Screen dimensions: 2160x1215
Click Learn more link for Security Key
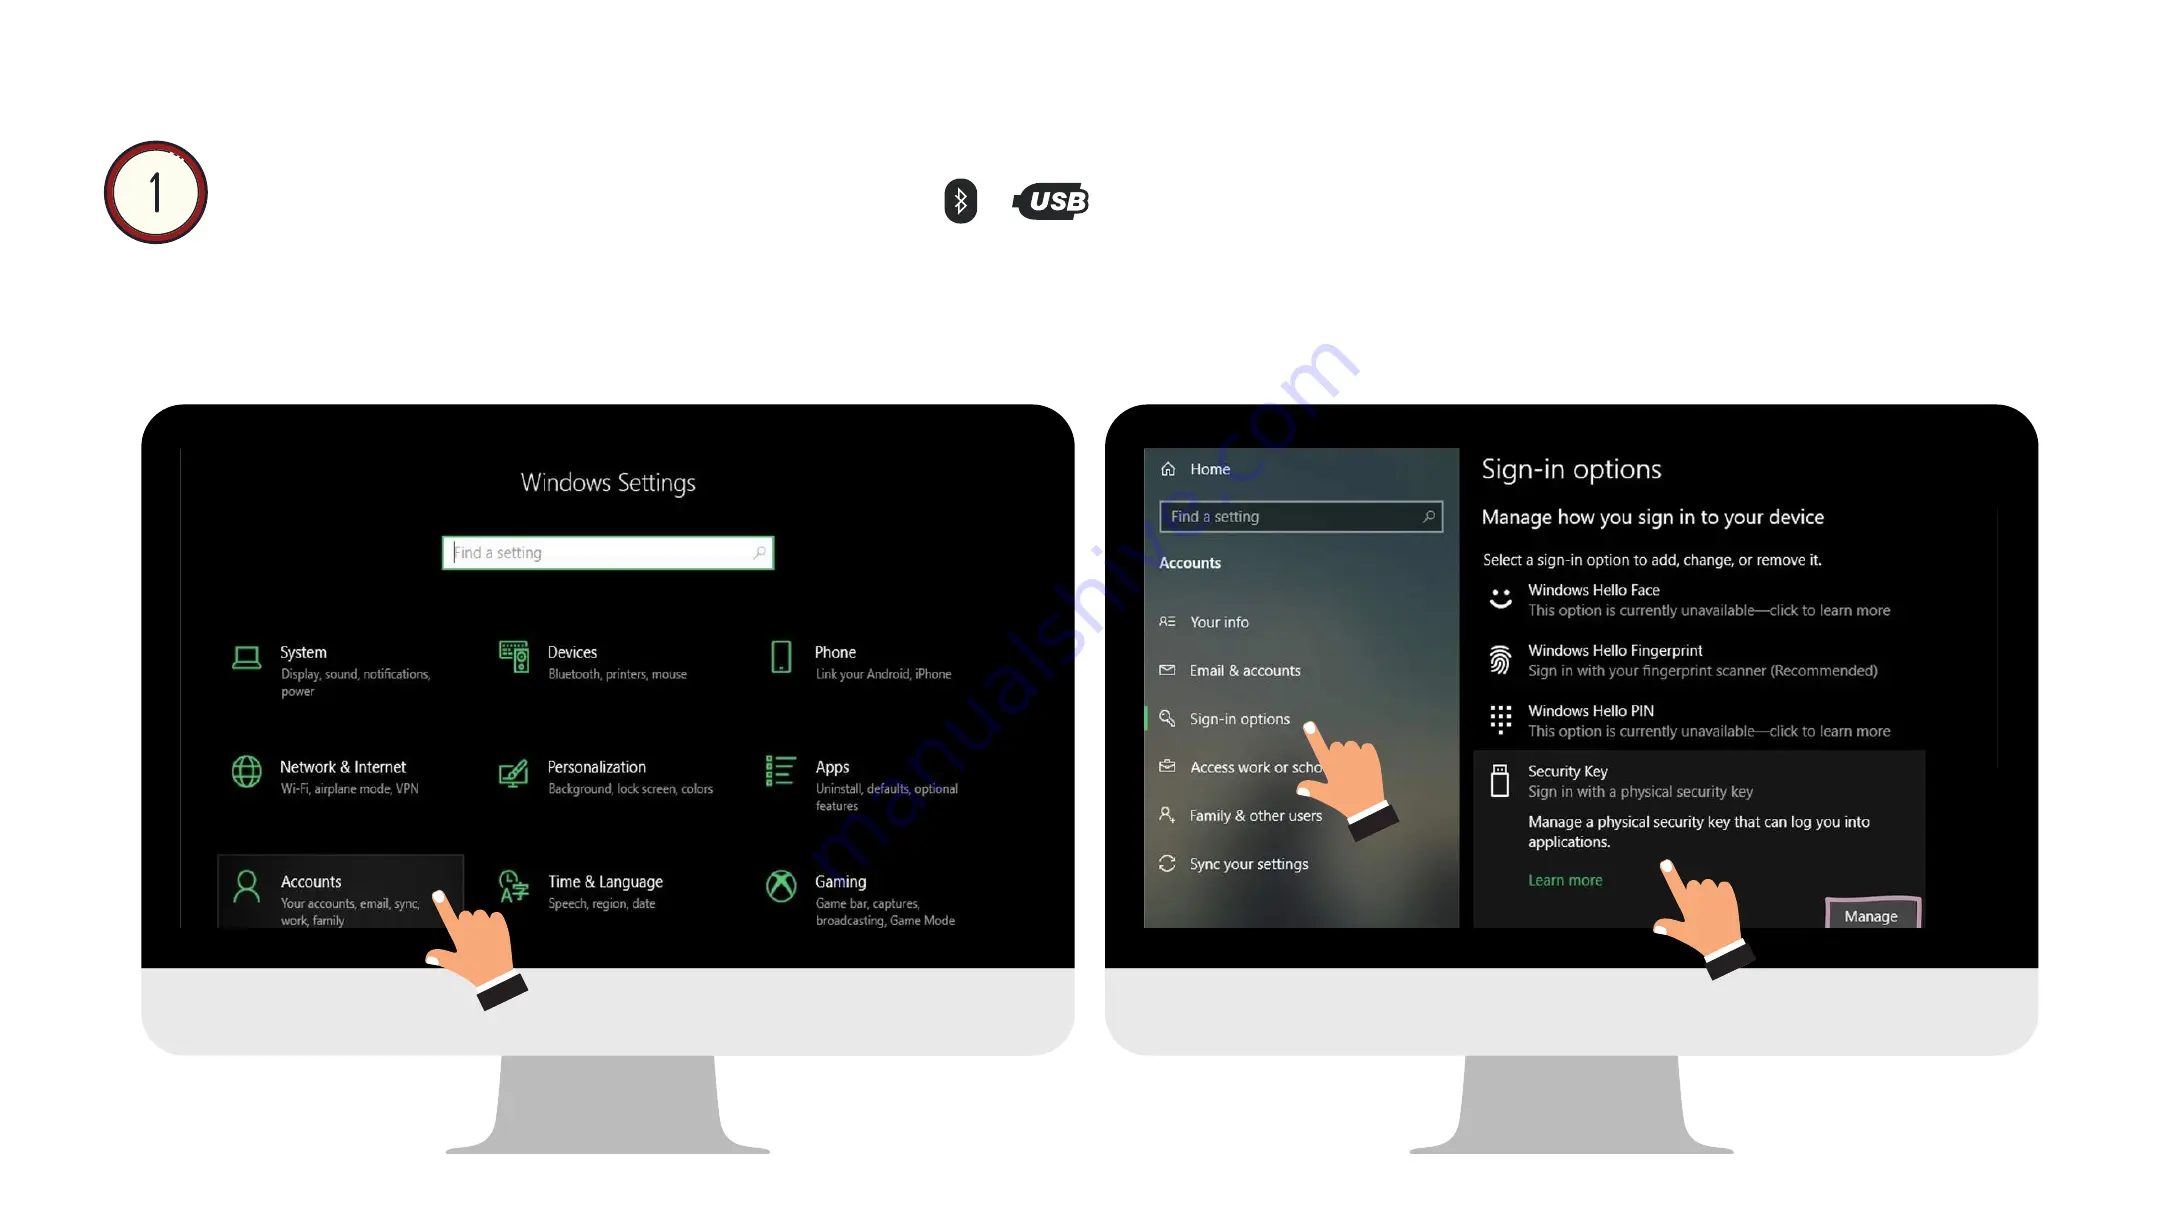[1565, 878]
